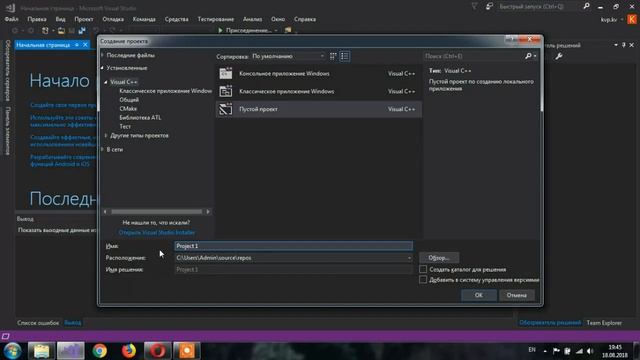
Task: Open the 'Тестирование' menu
Action: 216,19
